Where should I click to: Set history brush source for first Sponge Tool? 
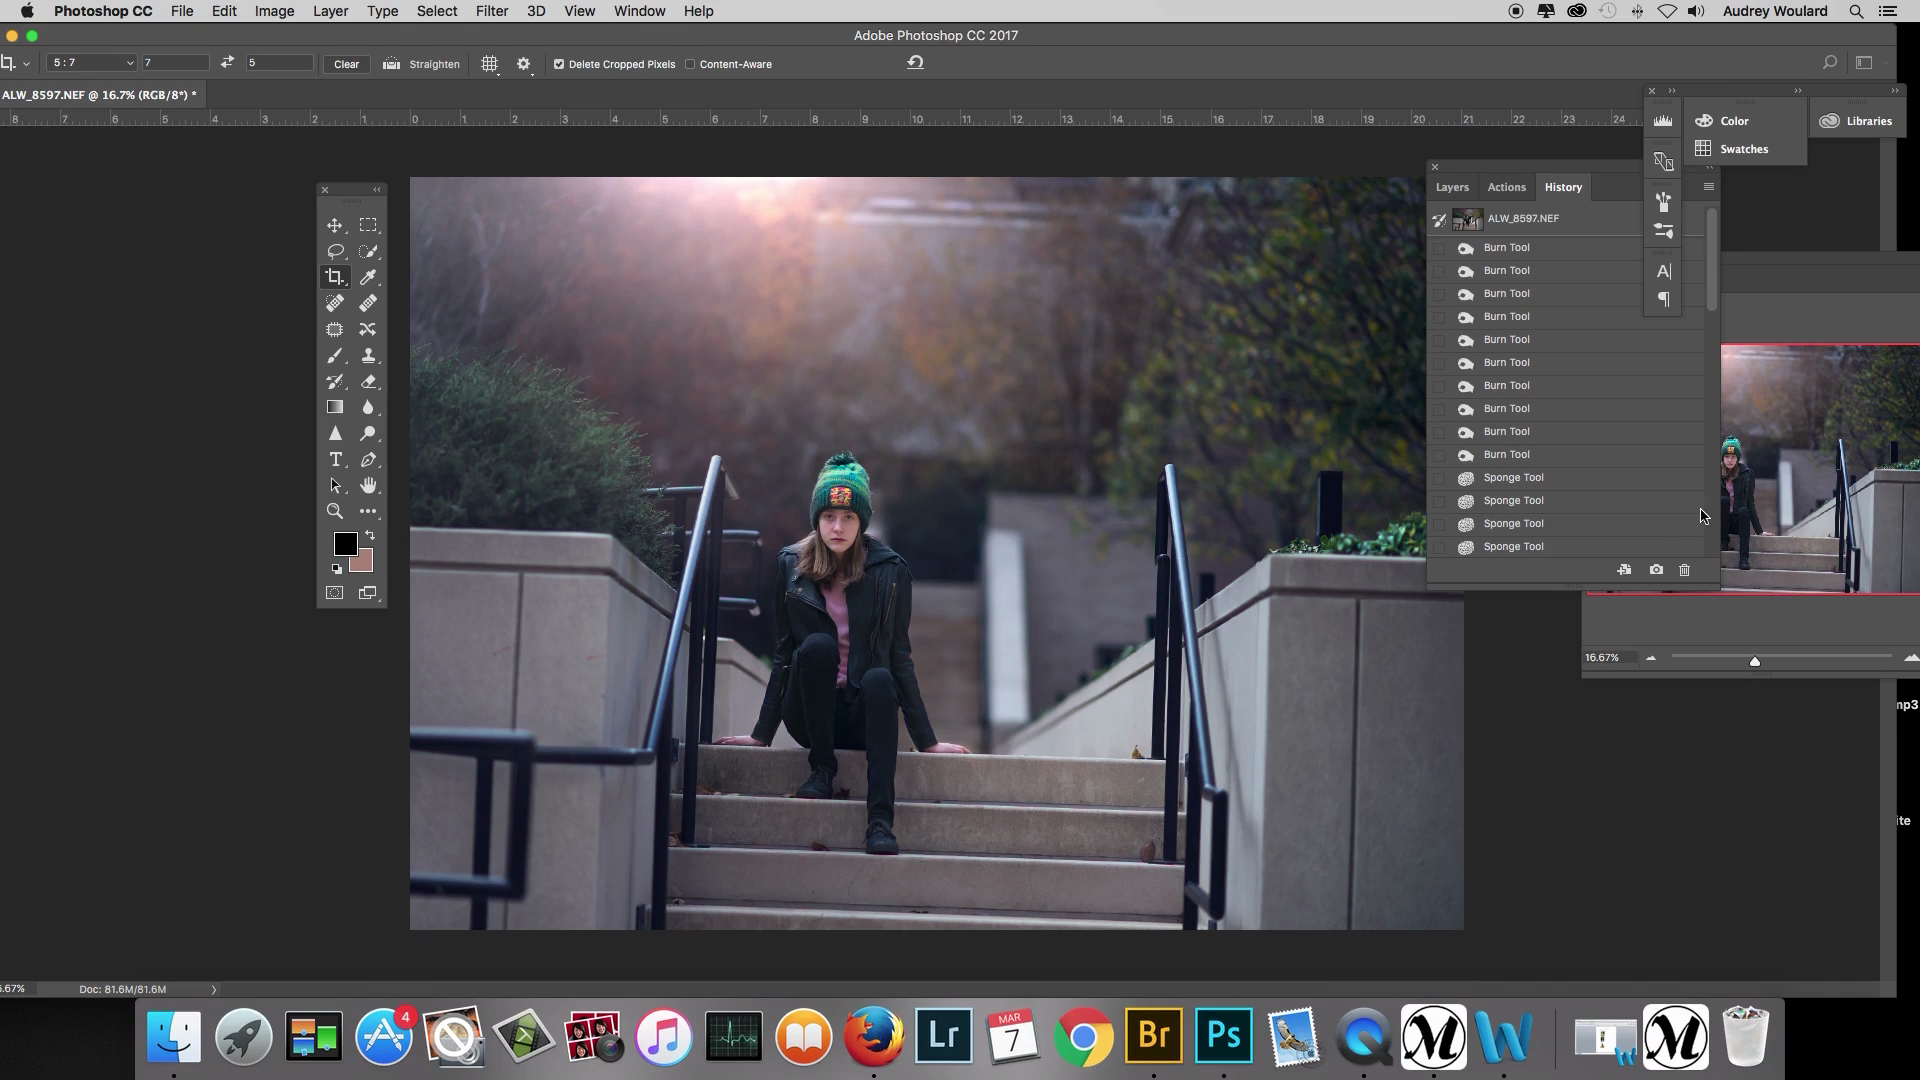1439,478
